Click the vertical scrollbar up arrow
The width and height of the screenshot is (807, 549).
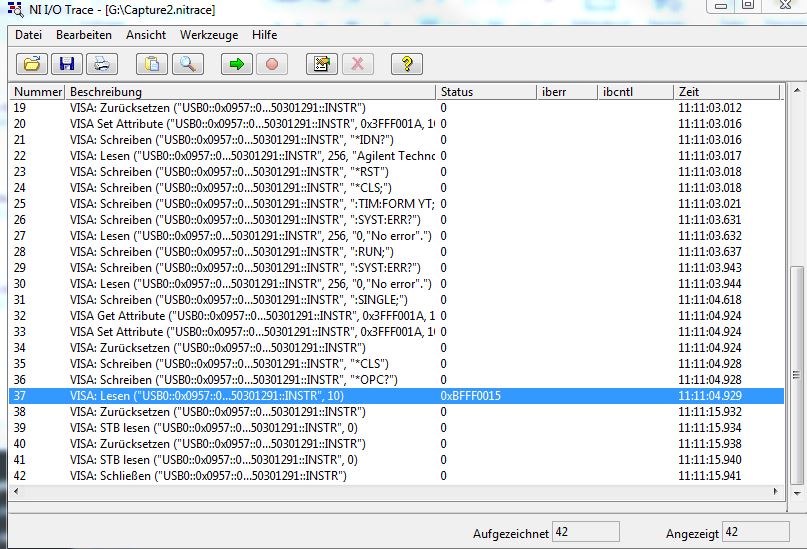click(x=797, y=91)
